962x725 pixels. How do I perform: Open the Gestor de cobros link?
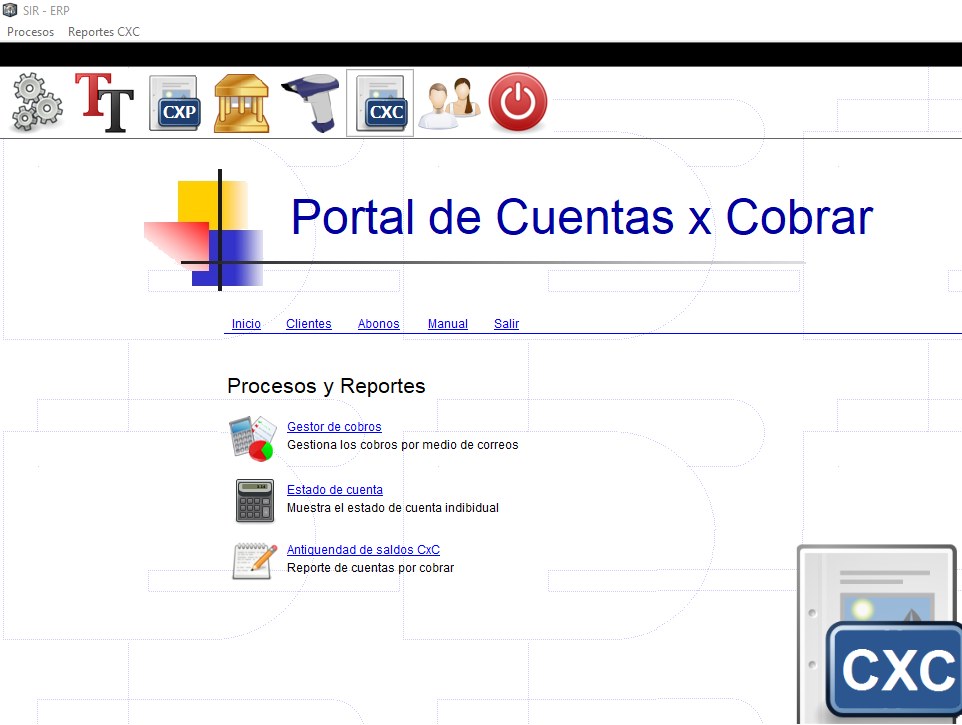pyautogui.click(x=334, y=426)
